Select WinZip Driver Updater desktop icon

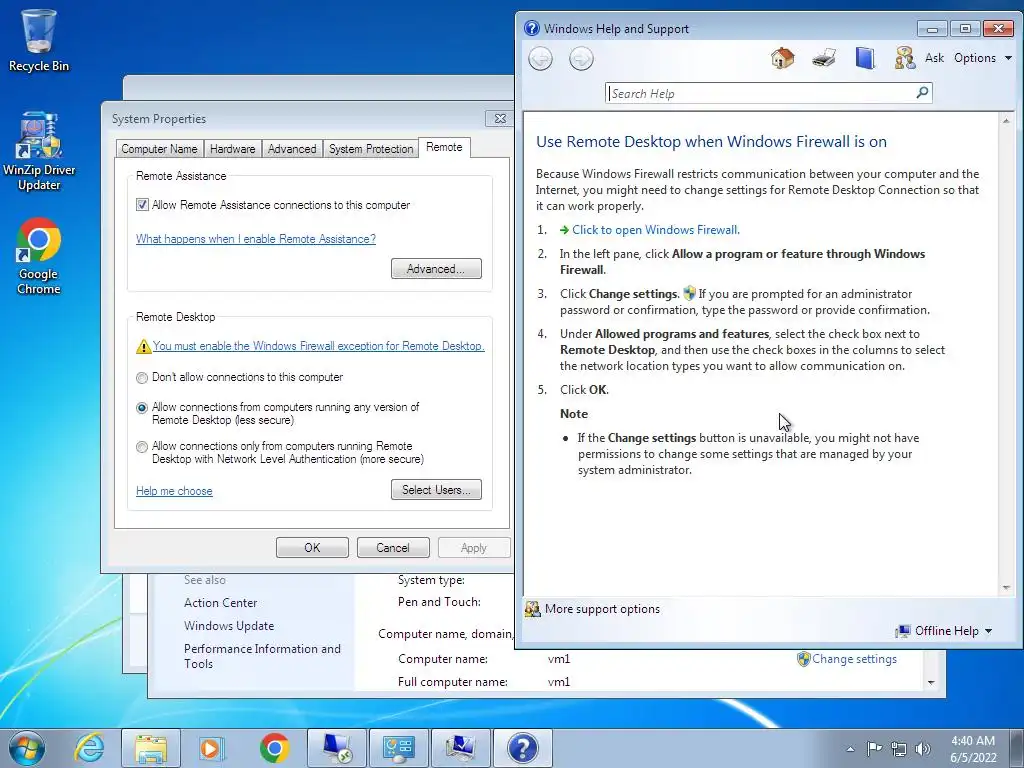coord(39,152)
